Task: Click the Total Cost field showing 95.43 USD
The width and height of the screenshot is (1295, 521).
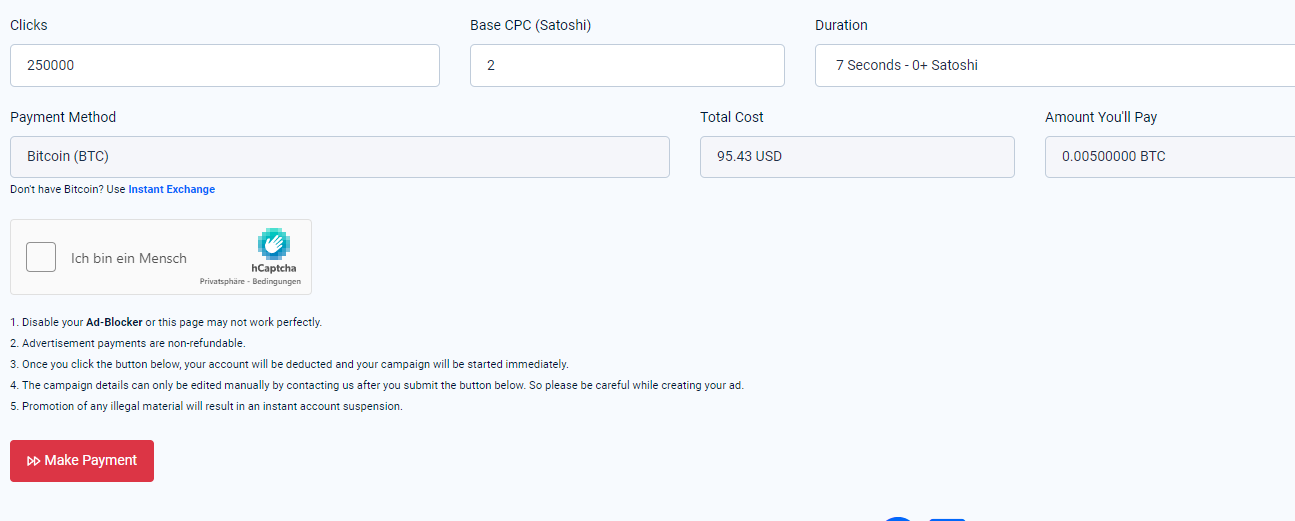Action: tap(856, 157)
